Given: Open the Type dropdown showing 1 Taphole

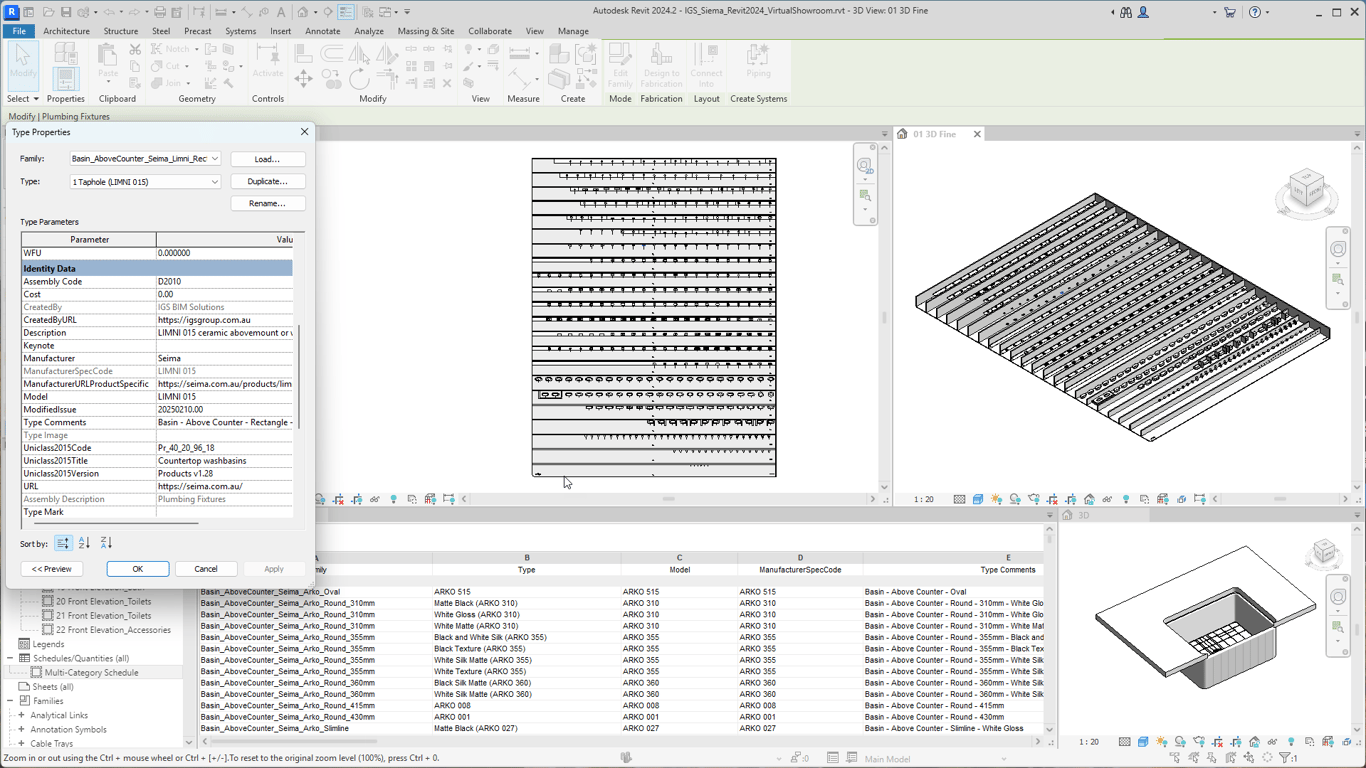Looking at the screenshot, I should point(214,182).
